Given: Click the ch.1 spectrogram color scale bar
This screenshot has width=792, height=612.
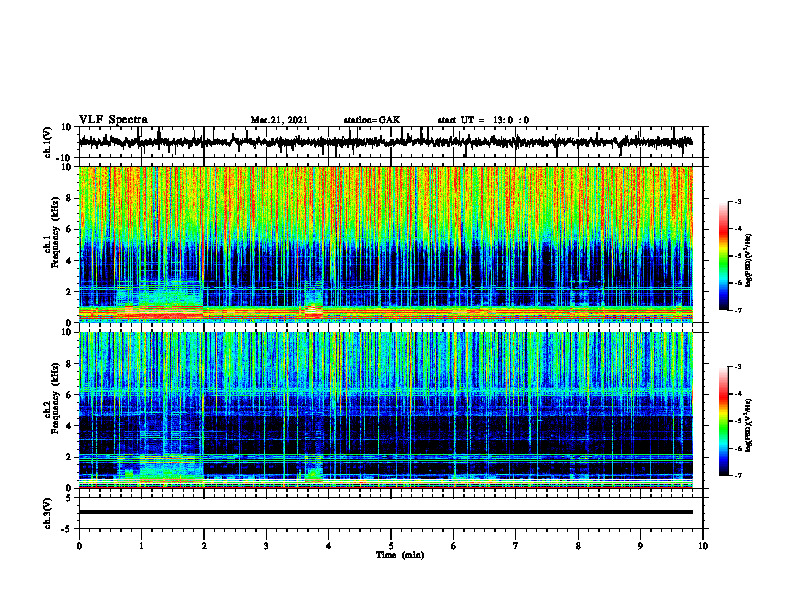Looking at the screenshot, I should pyautogui.click(x=723, y=256).
